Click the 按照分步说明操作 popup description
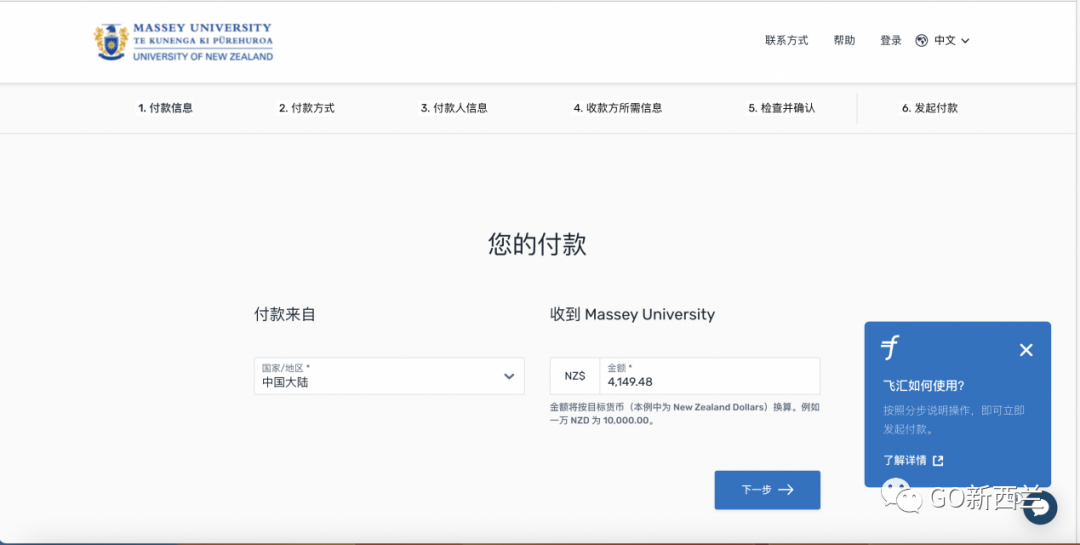 point(954,420)
